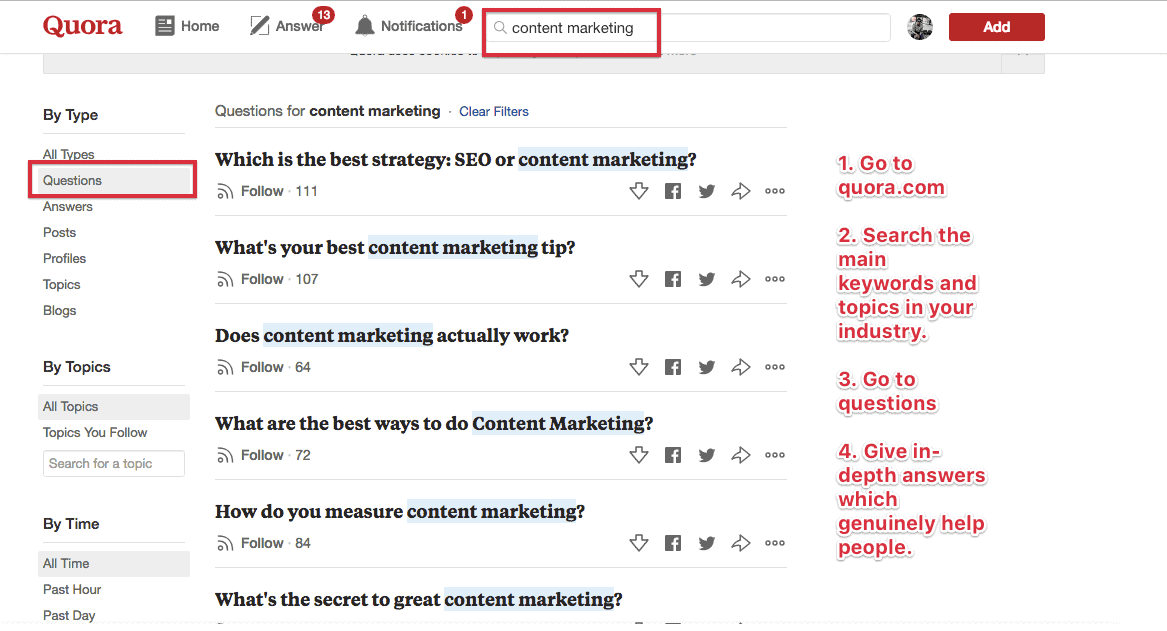
Task: More options for the 'actually work' question
Action: point(775,367)
